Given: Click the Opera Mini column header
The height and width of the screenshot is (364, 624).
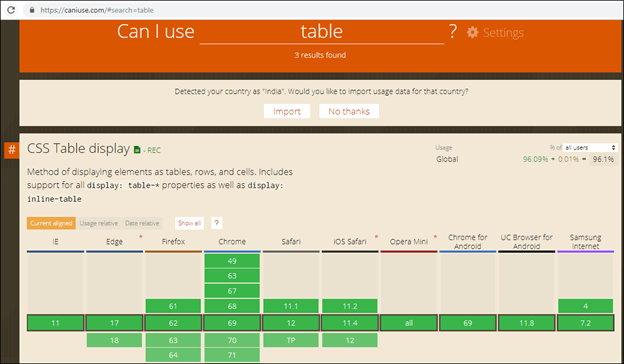Looking at the screenshot, I should [x=409, y=241].
